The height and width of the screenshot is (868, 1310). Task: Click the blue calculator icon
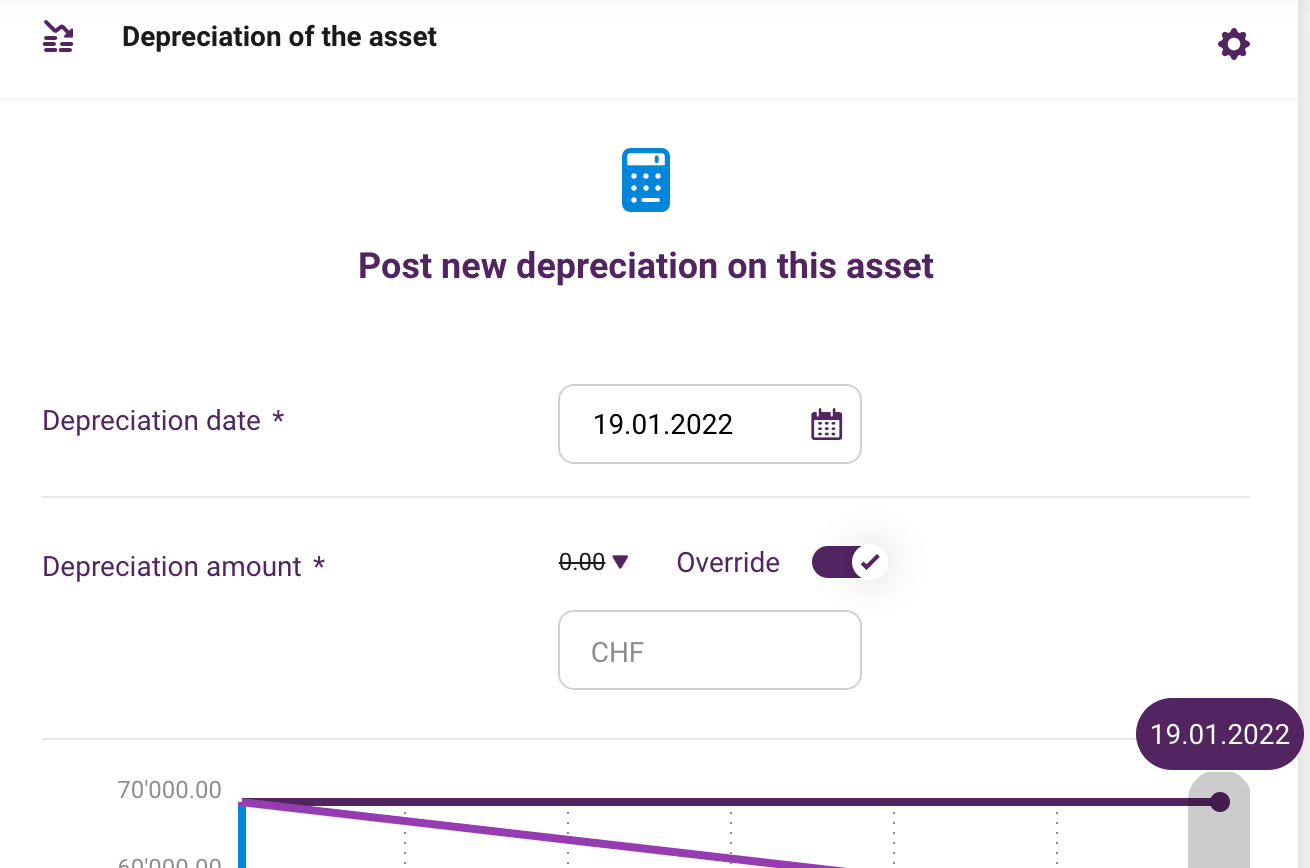point(646,180)
